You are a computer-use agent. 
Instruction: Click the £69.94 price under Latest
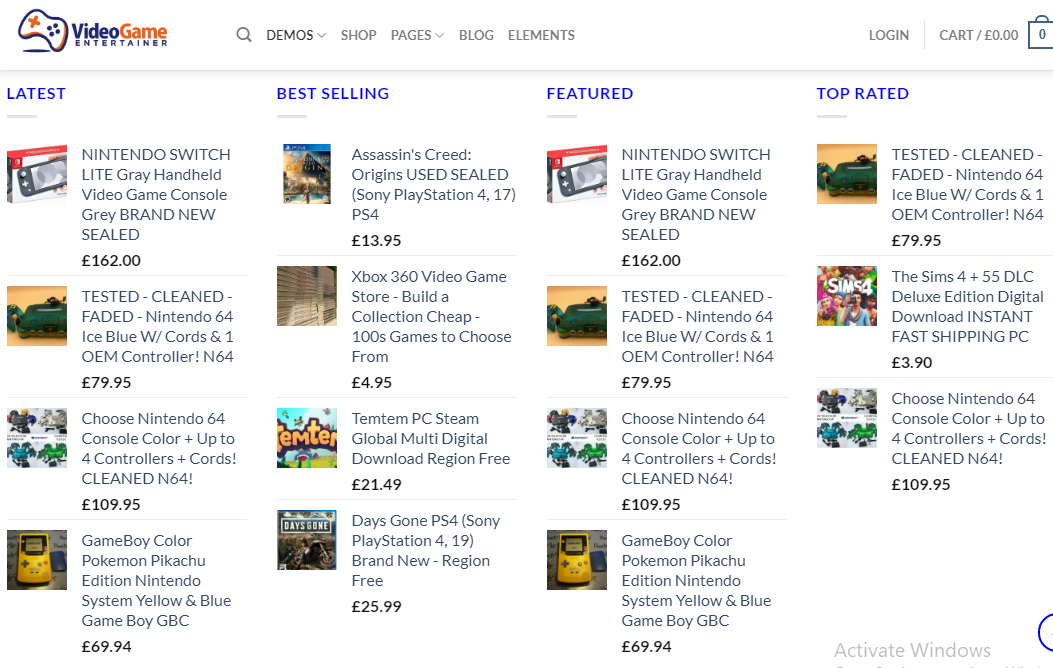tap(107, 647)
